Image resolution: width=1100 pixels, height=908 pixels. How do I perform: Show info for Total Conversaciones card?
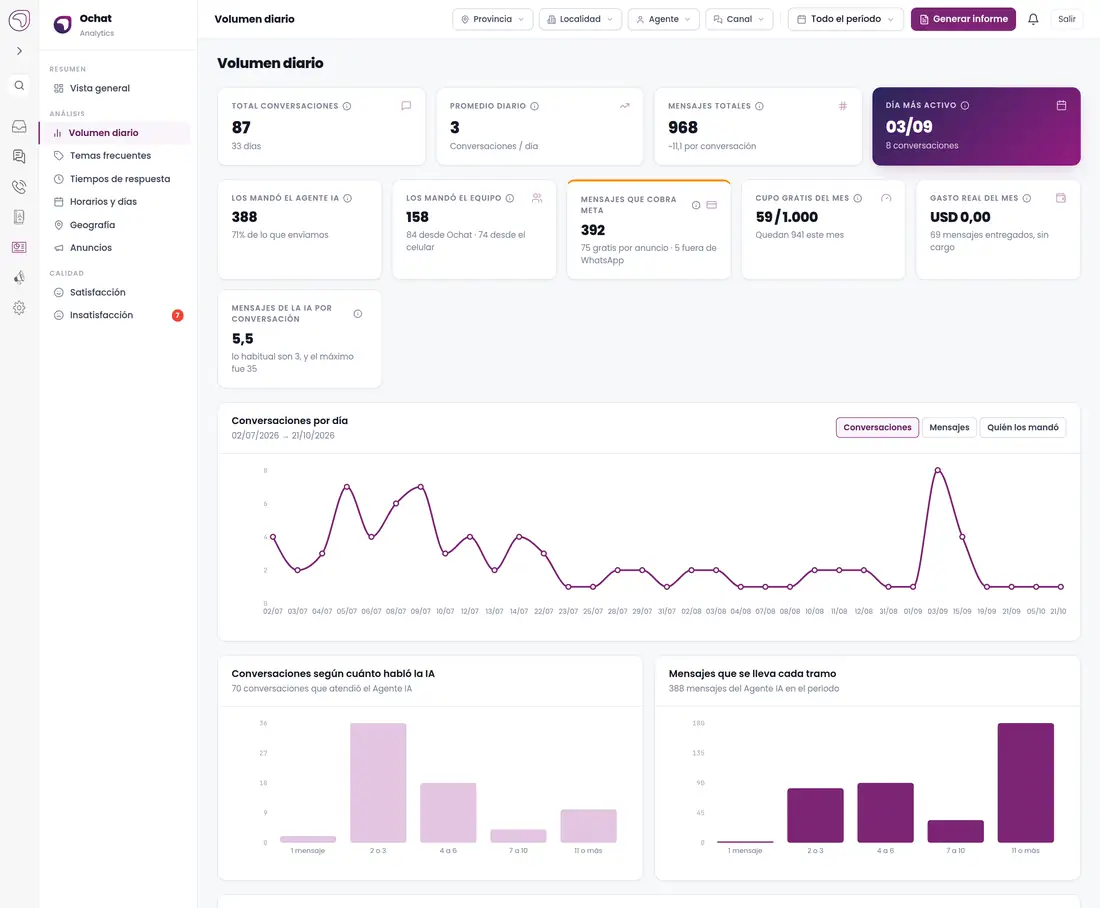[347, 106]
